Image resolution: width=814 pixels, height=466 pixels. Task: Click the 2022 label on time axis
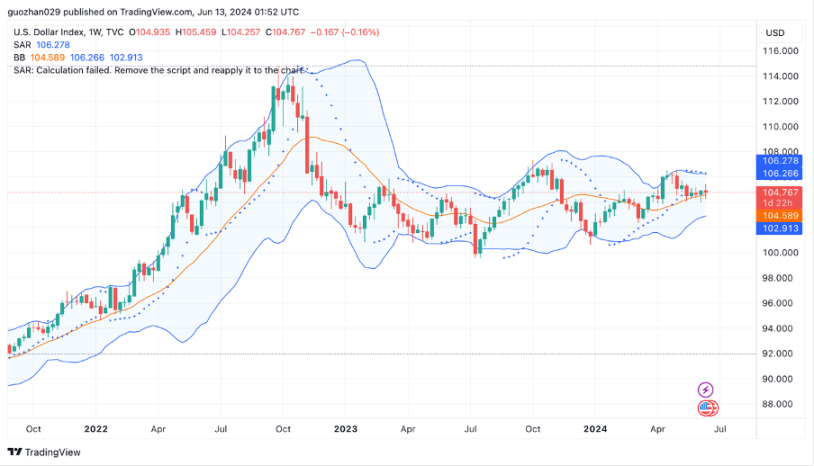96,428
